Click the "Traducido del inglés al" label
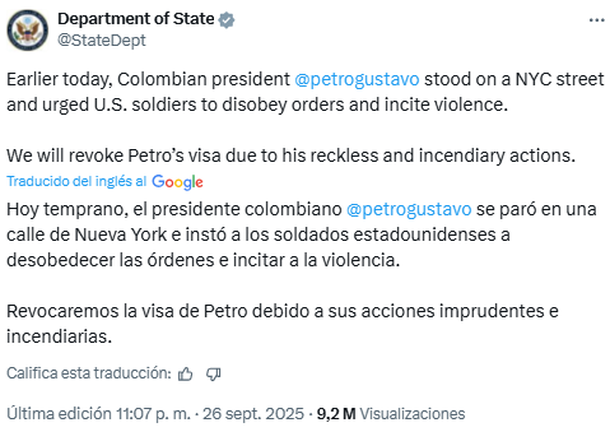Viewport: 610px width, 432px height. (77, 181)
